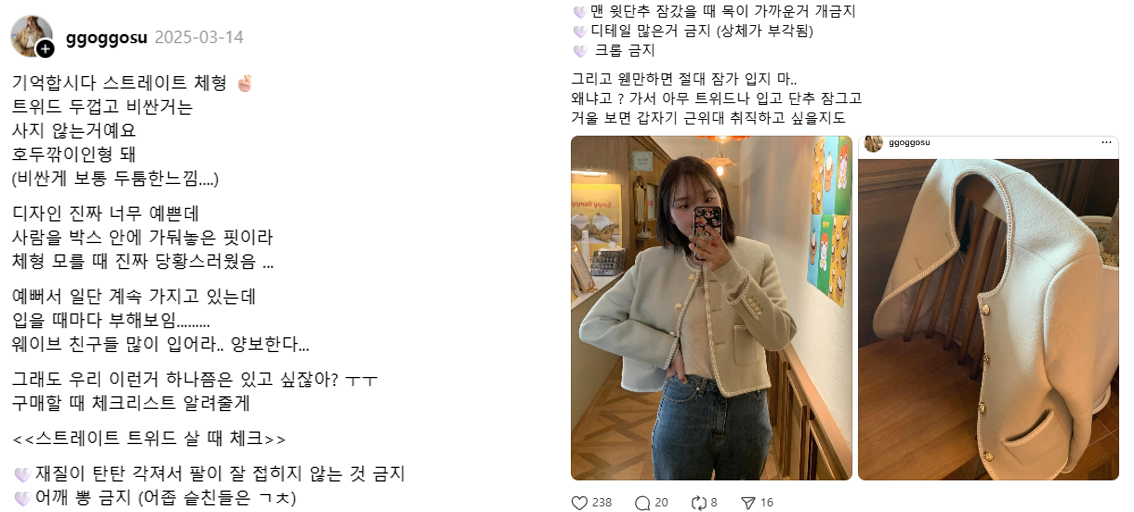This screenshot has width=1134, height=512.
Task: Open ggoggosu's profile picture at post top
Action: coord(31,35)
